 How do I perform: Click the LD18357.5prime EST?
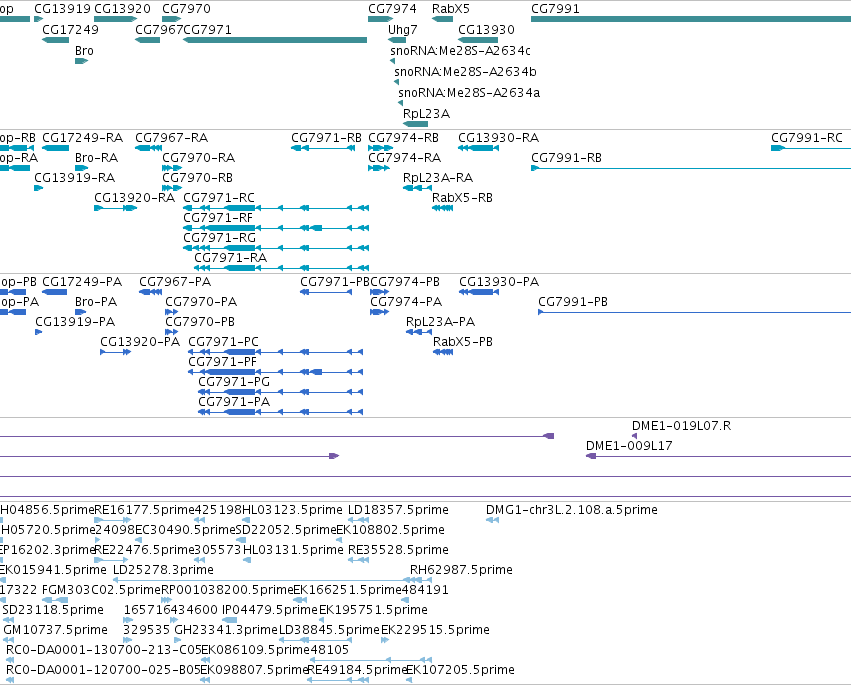click(358, 520)
